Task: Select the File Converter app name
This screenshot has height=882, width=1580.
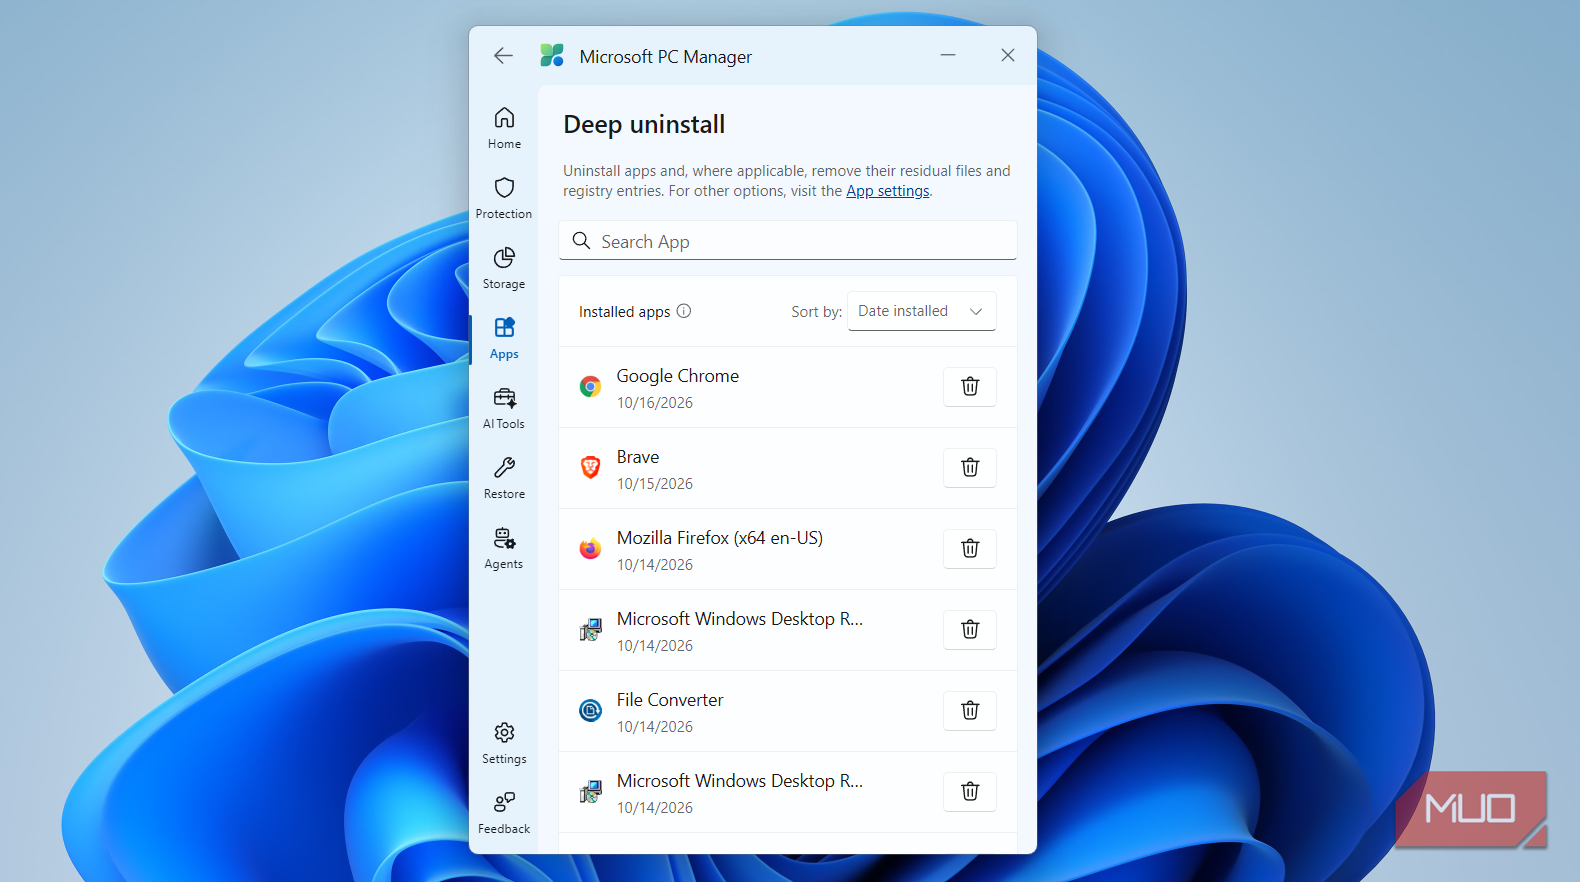Action: [670, 700]
